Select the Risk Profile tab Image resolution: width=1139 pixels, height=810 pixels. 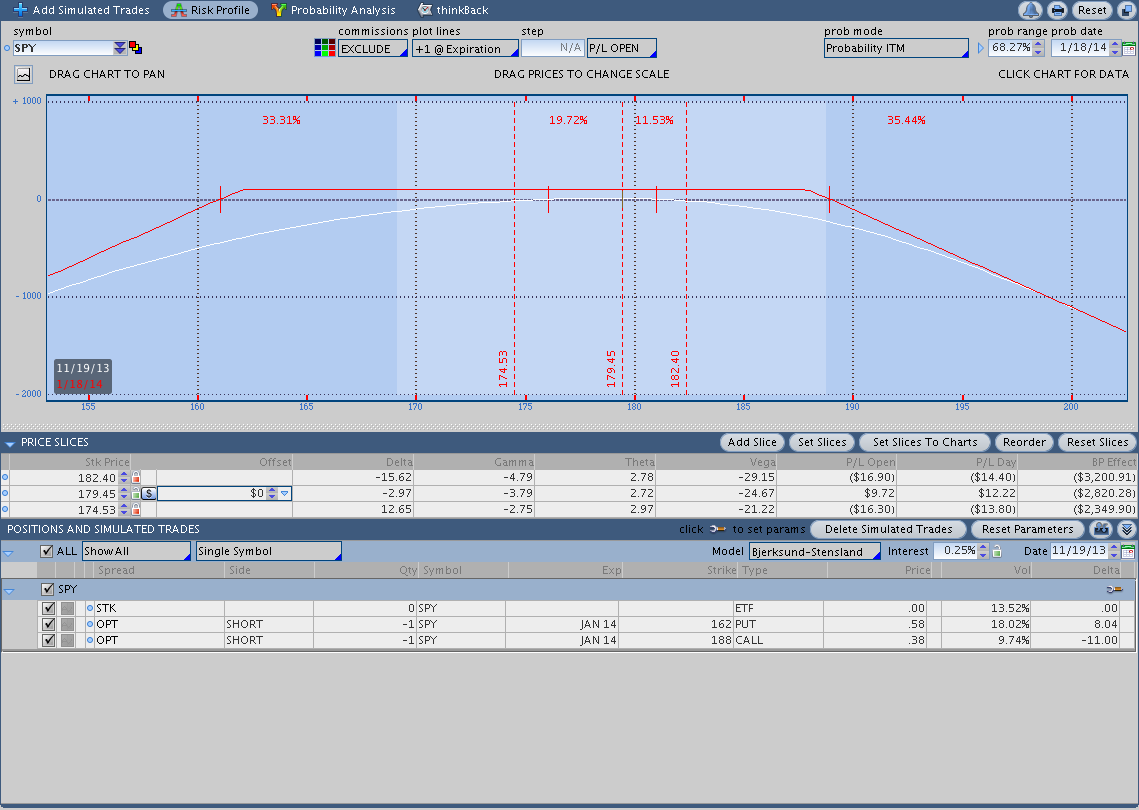[211, 10]
